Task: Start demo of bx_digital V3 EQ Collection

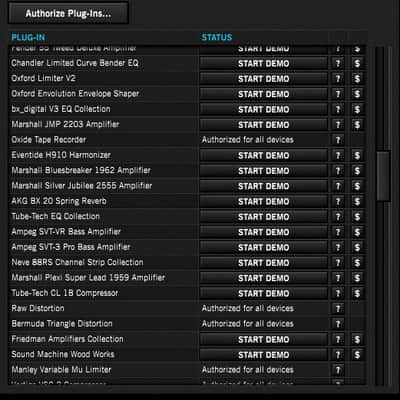Action: (264, 109)
